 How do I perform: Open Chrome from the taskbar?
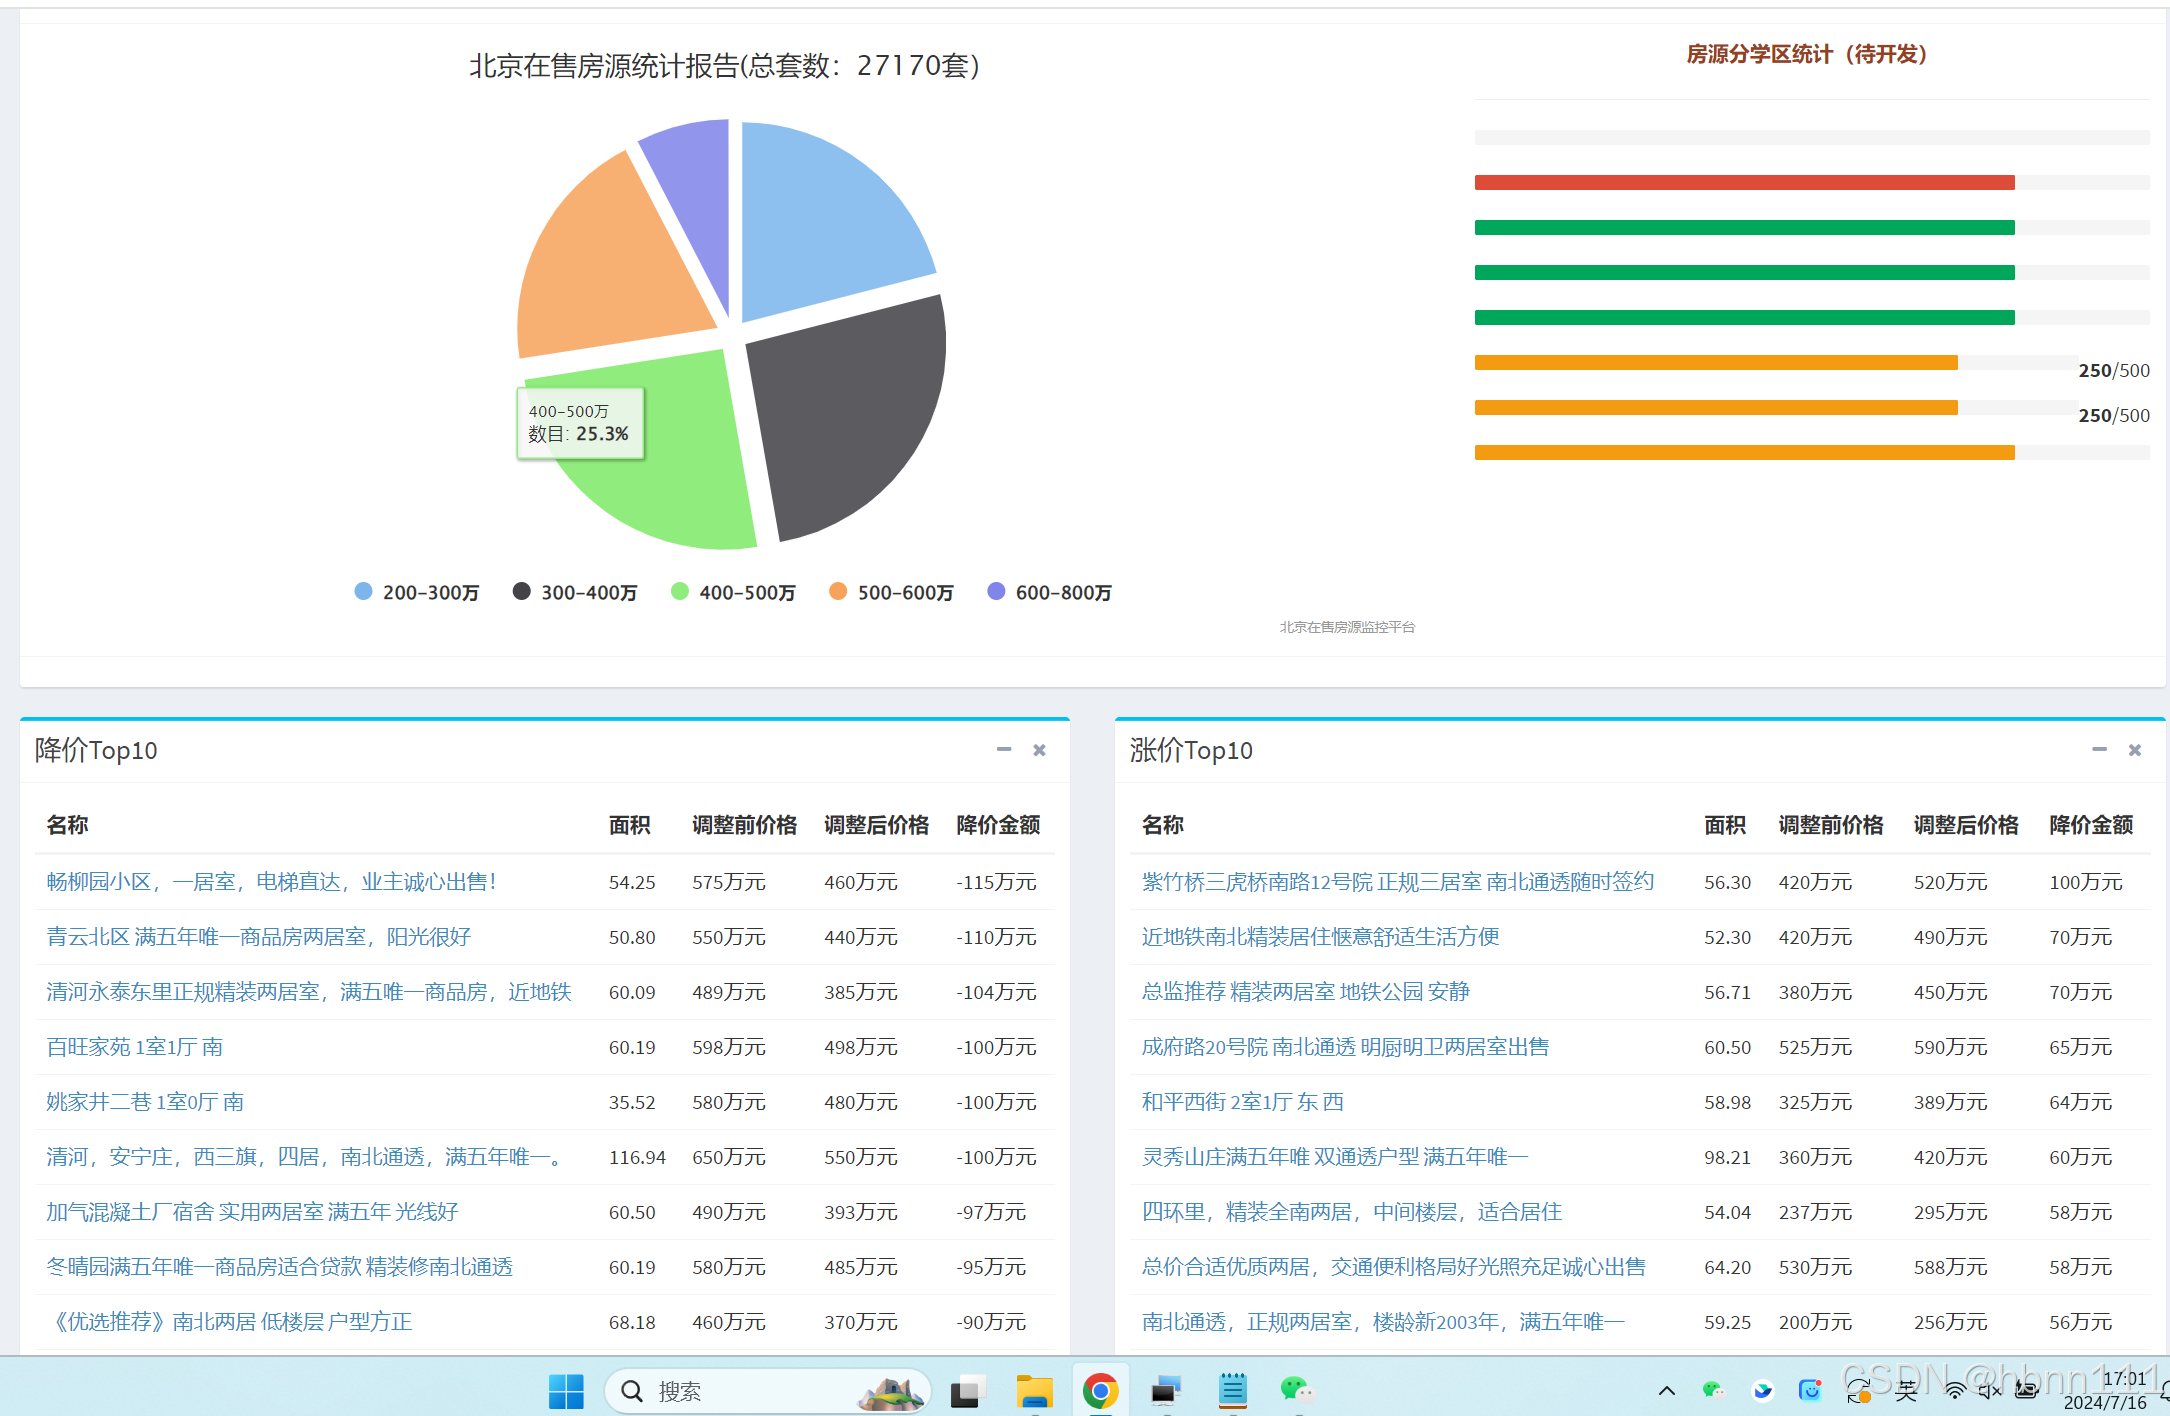point(1100,1391)
